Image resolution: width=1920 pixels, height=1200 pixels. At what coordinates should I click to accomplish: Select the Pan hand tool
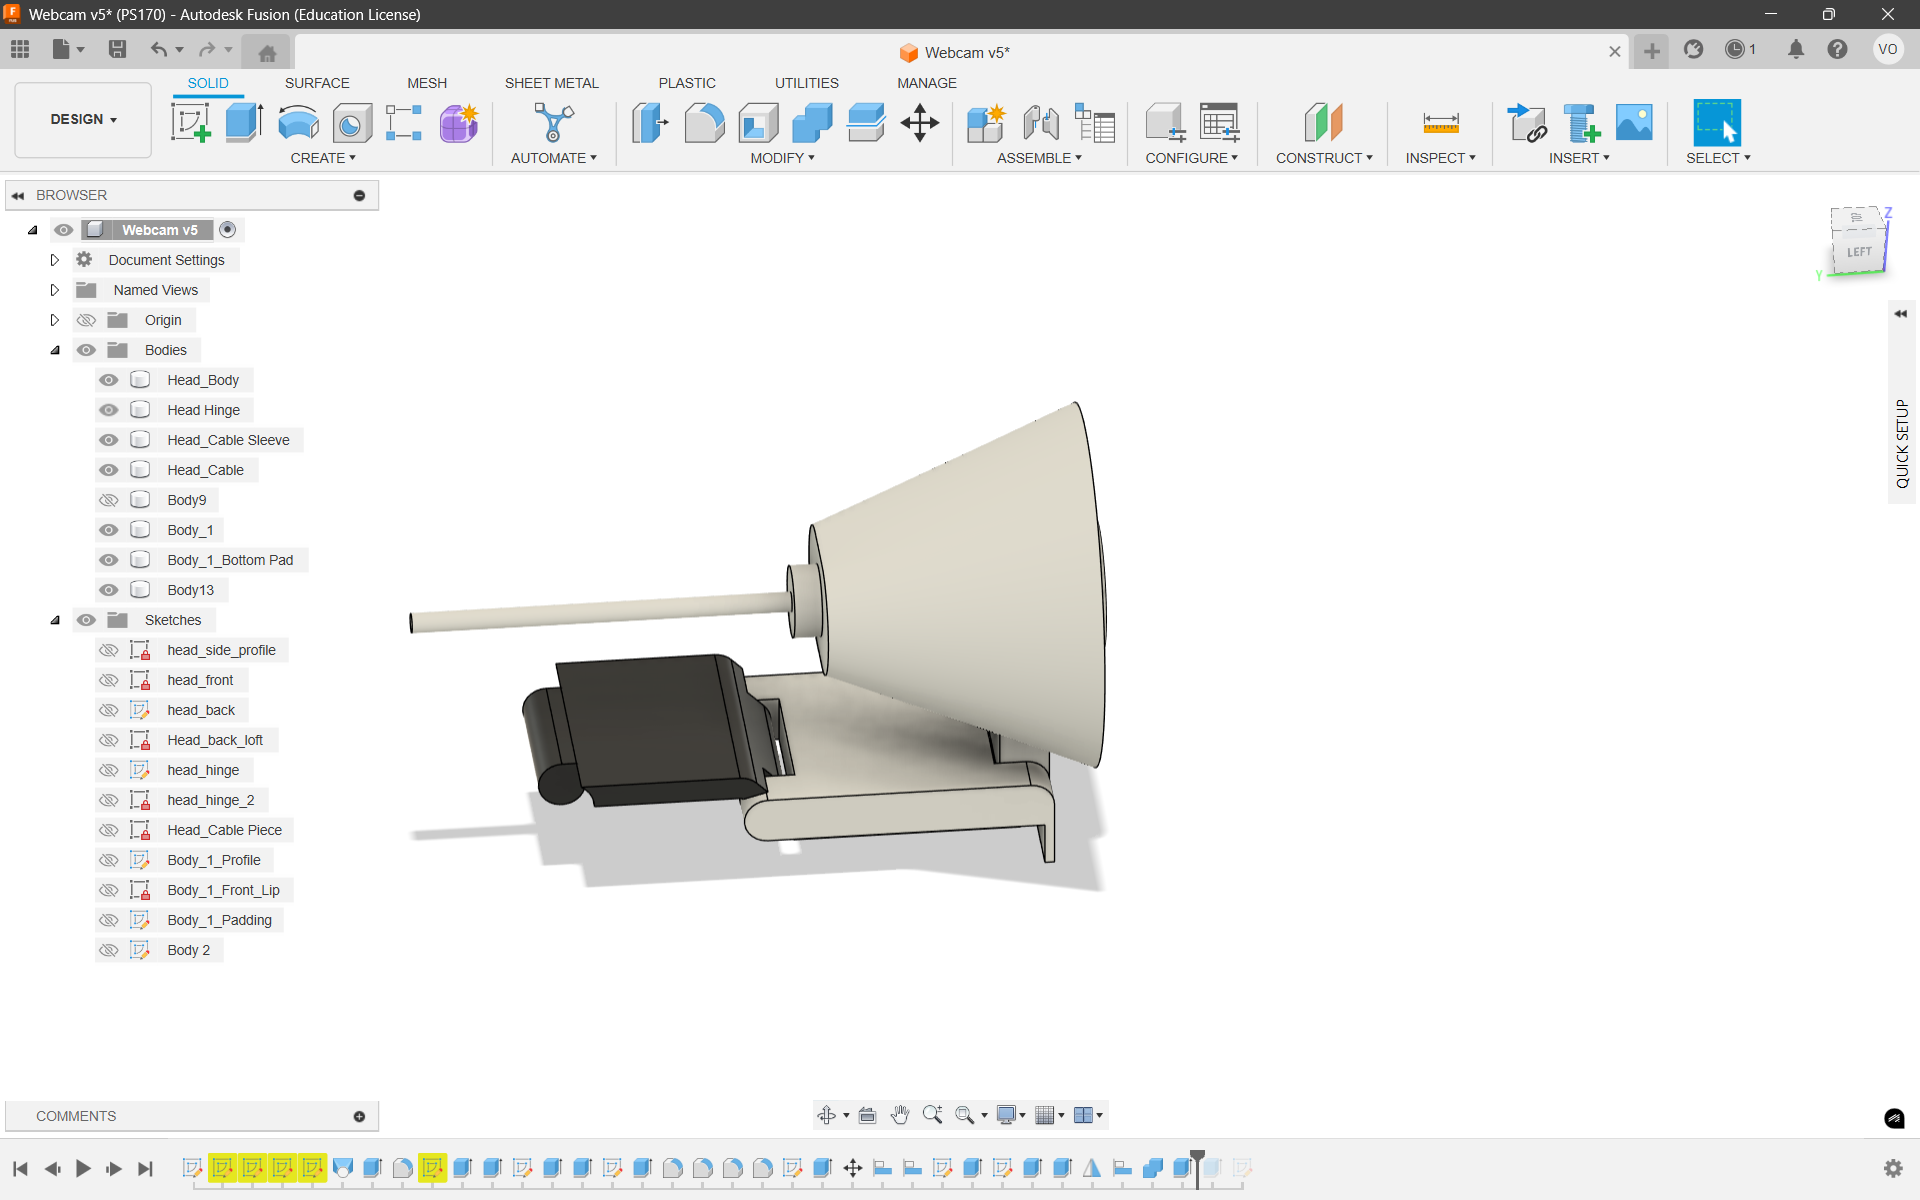point(900,1115)
